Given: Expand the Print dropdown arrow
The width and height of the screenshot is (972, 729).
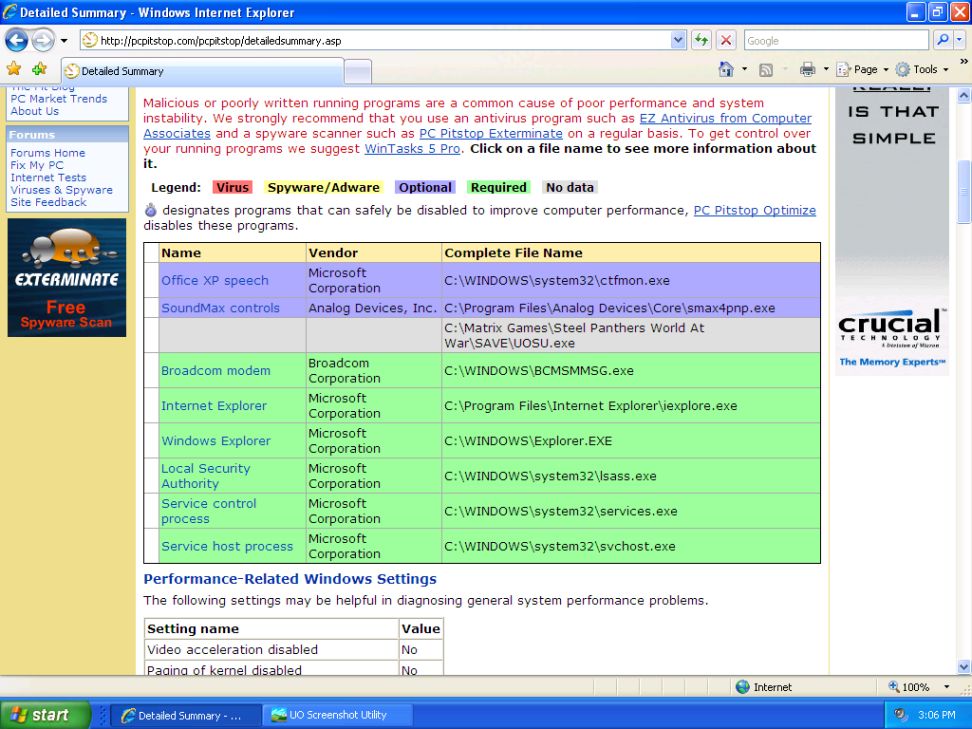Looking at the screenshot, I should [826, 69].
